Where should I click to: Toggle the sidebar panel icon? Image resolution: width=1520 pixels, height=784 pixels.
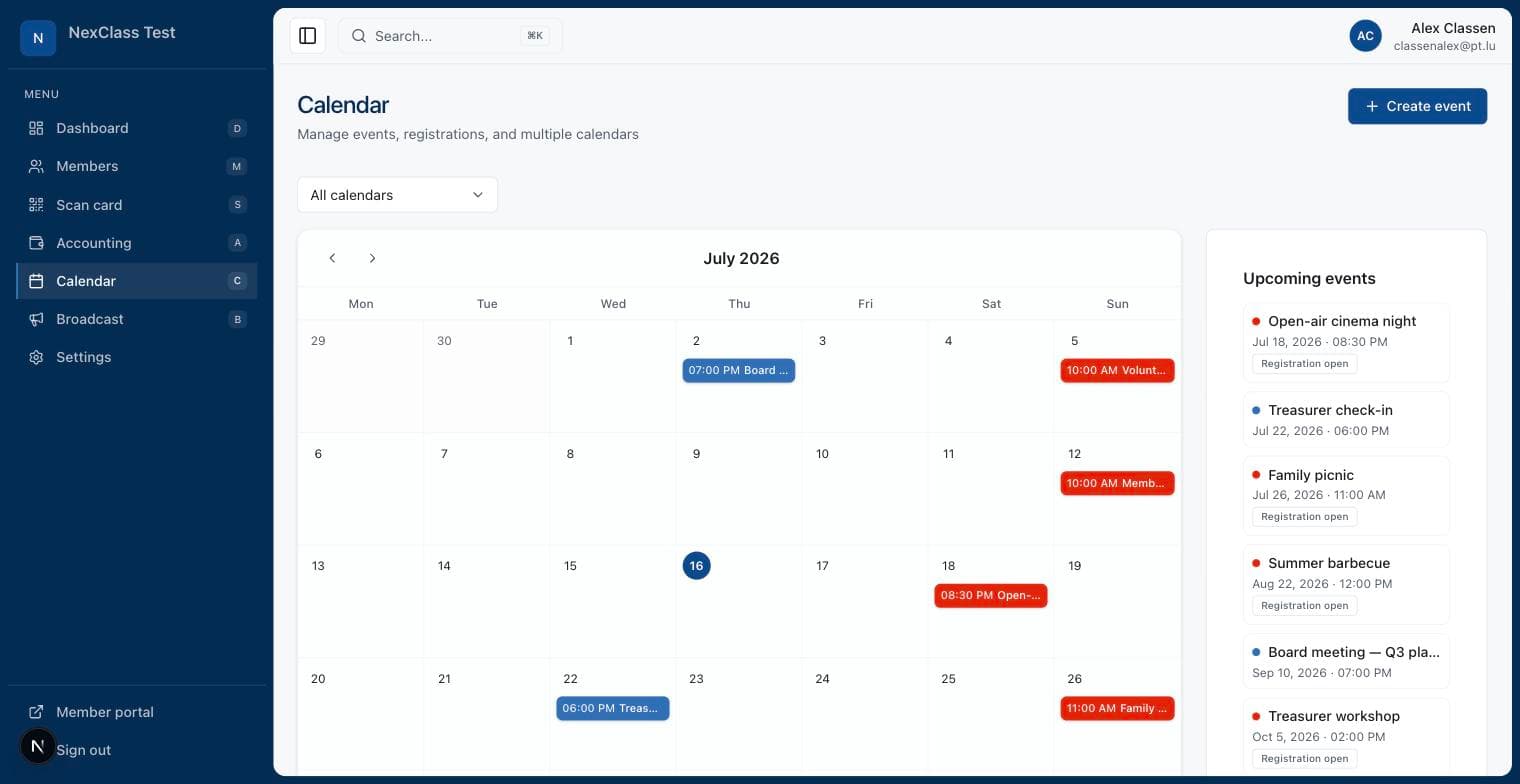tap(308, 36)
